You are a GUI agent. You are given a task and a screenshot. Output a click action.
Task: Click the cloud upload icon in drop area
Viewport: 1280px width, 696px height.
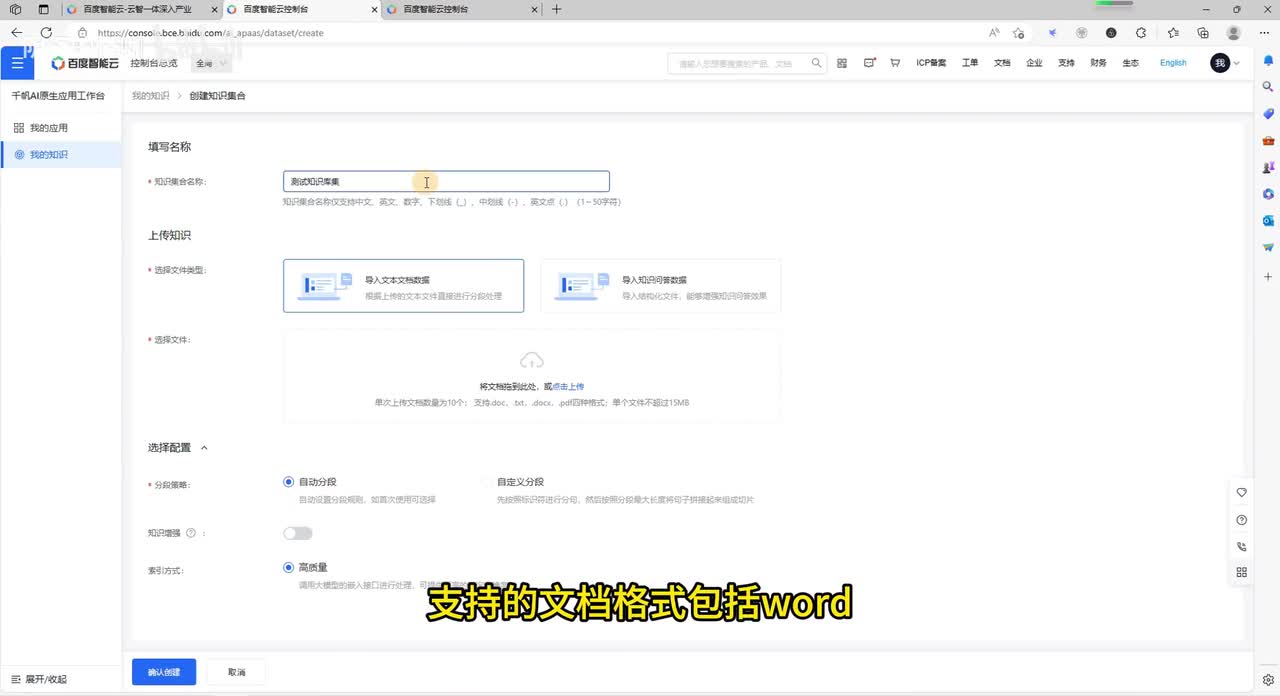(531, 361)
